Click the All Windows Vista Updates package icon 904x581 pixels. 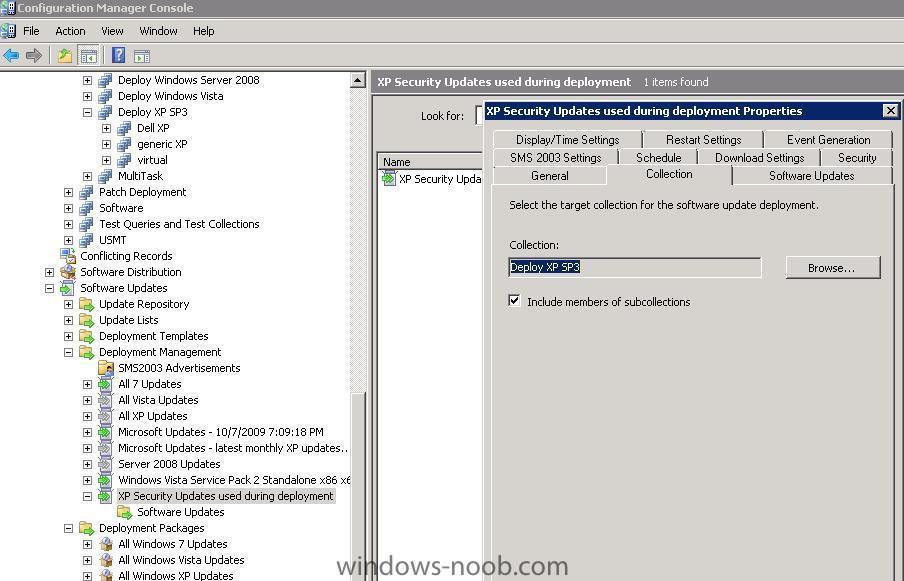tap(106, 560)
